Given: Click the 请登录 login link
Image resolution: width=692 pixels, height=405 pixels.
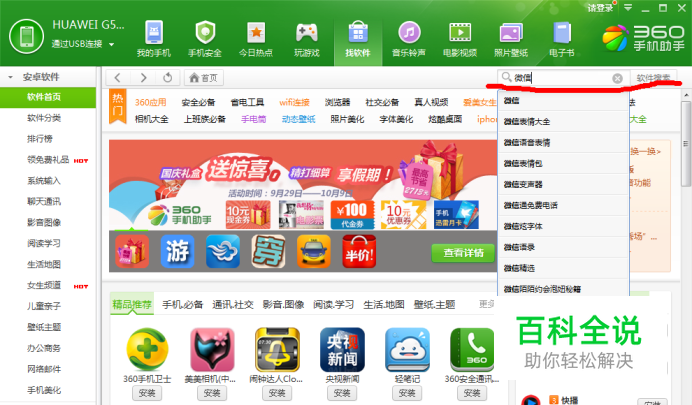Looking at the screenshot, I should click(600, 8).
